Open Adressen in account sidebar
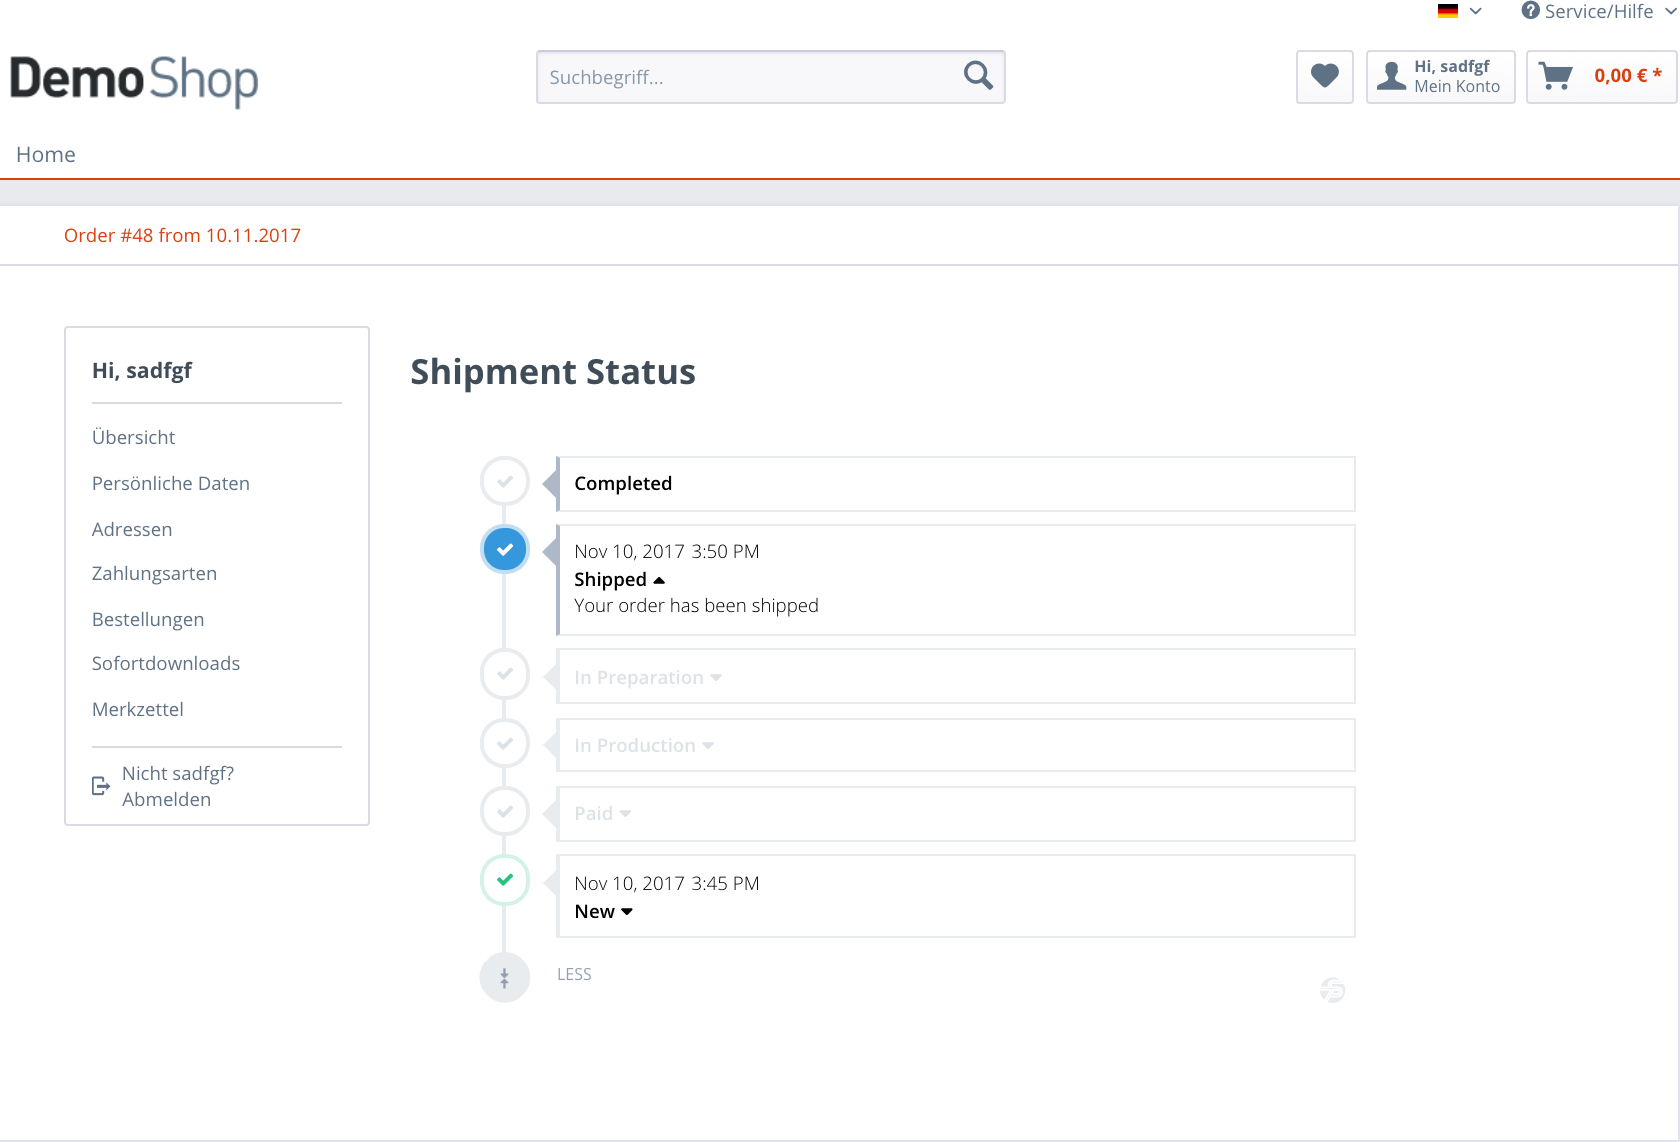 (132, 529)
